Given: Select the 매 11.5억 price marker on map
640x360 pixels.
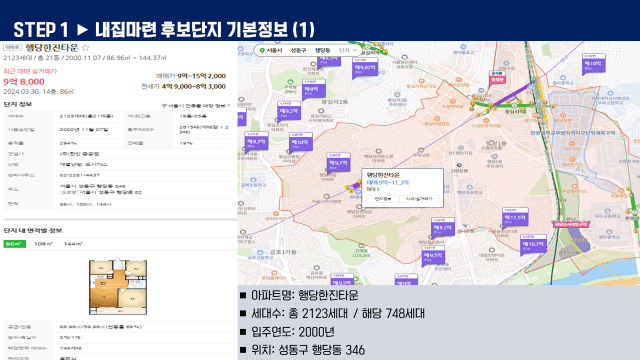Looking at the screenshot, I should (515, 217).
